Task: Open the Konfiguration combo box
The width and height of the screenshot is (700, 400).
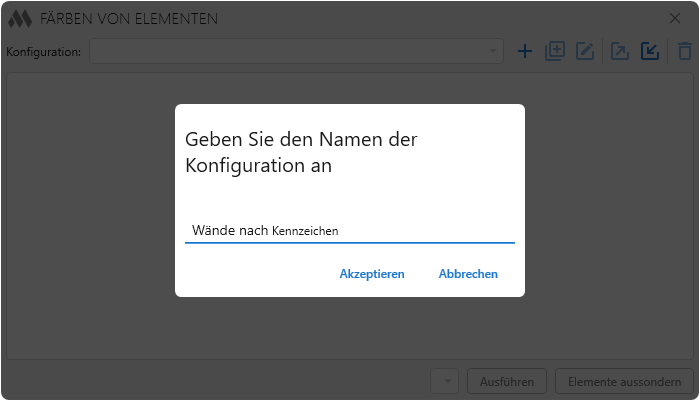Action: click(x=297, y=51)
